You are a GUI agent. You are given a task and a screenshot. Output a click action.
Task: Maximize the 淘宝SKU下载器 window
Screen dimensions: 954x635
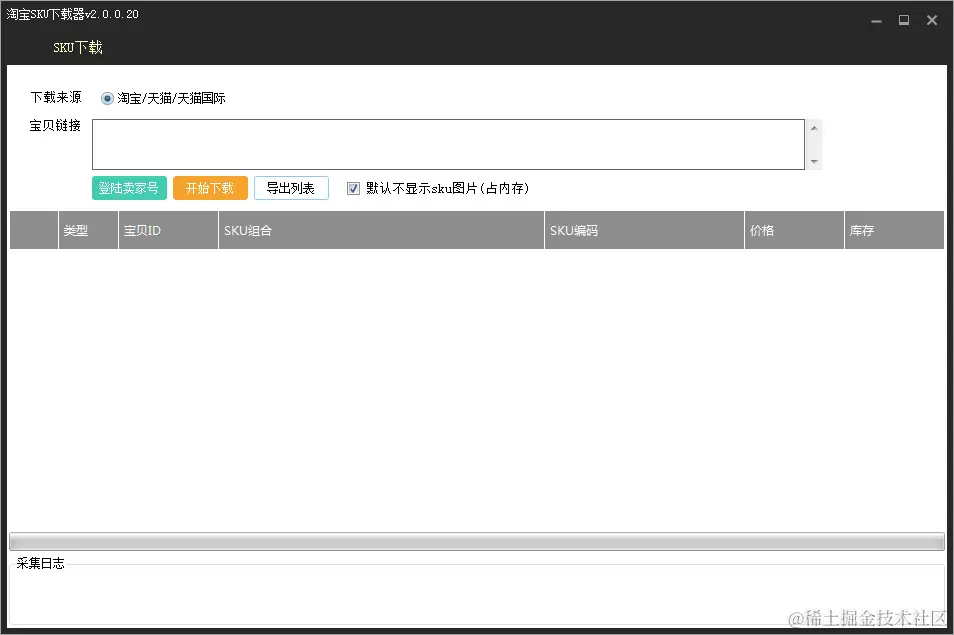(x=904, y=21)
